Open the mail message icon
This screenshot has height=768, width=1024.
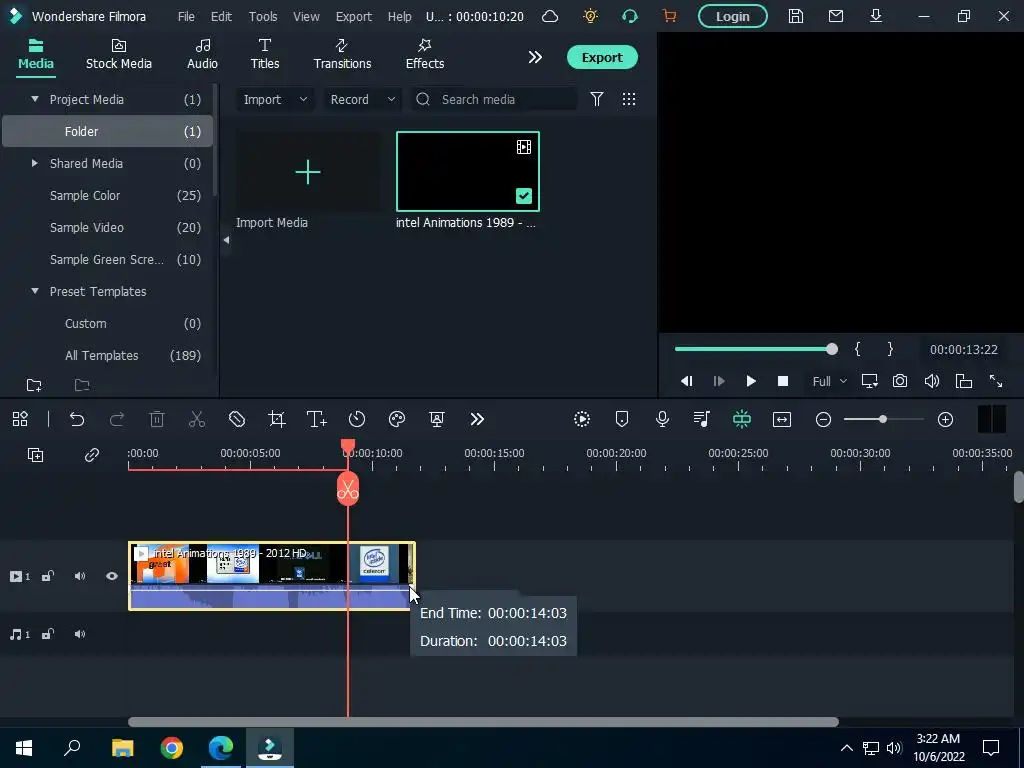pyautogui.click(x=835, y=16)
